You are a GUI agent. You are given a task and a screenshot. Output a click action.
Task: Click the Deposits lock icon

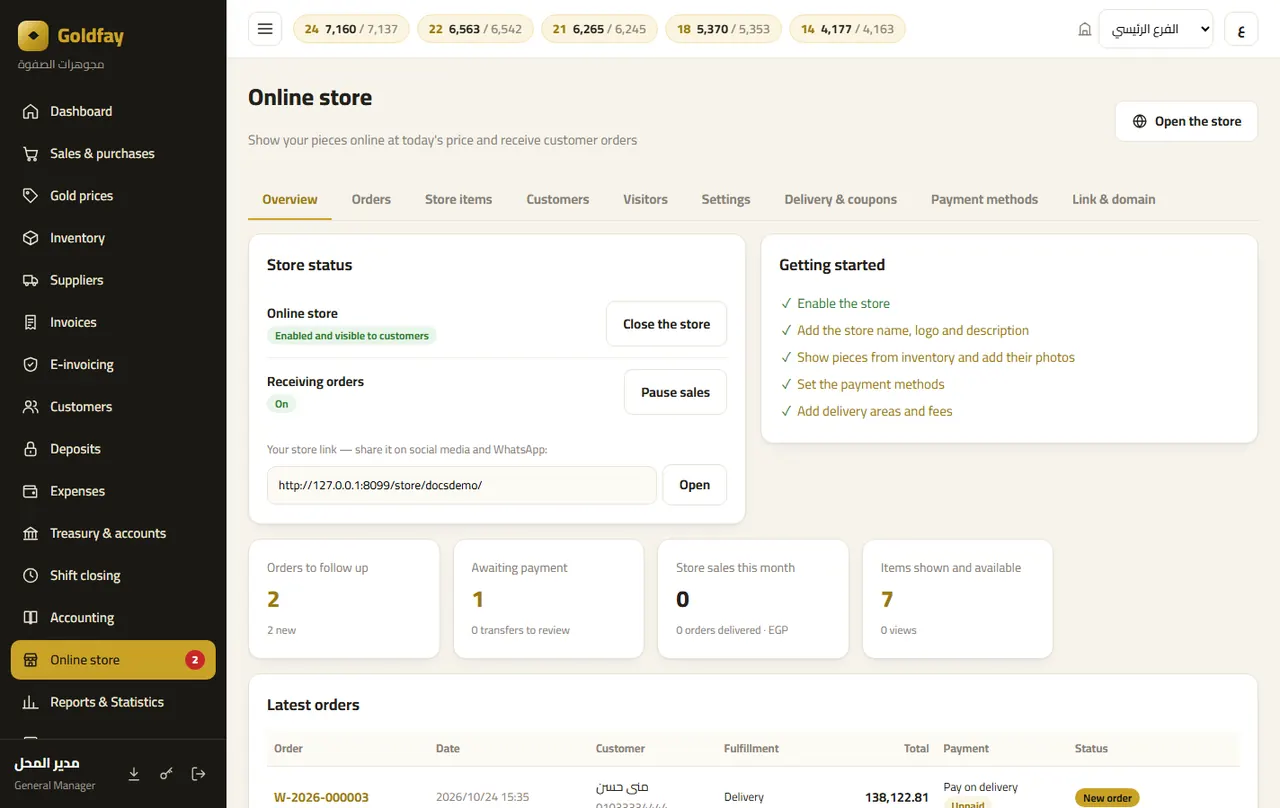click(31, 449)
